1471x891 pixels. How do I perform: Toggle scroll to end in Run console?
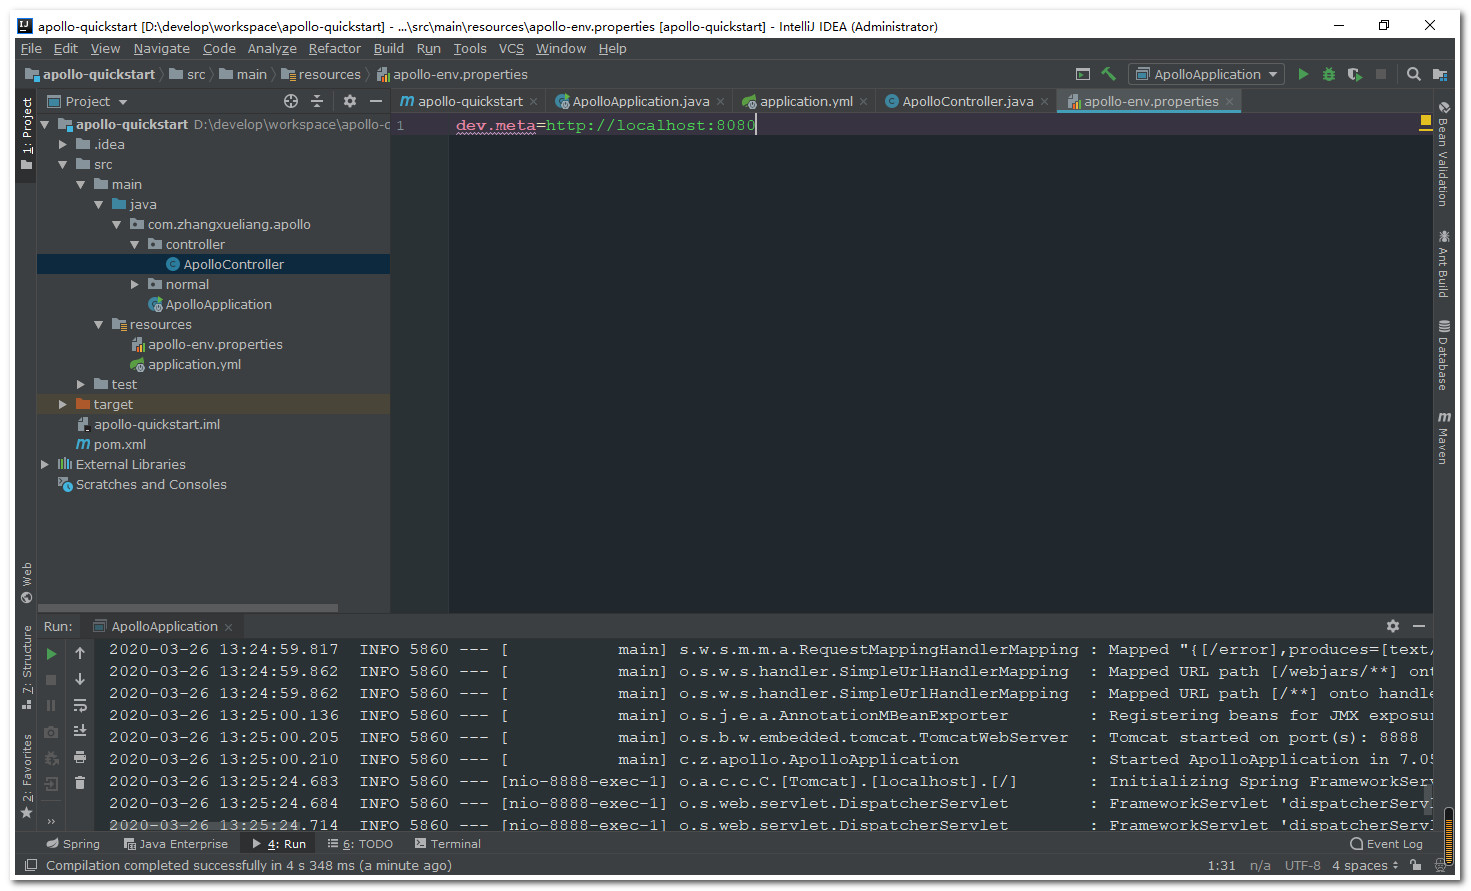click(x=80, y=731)
